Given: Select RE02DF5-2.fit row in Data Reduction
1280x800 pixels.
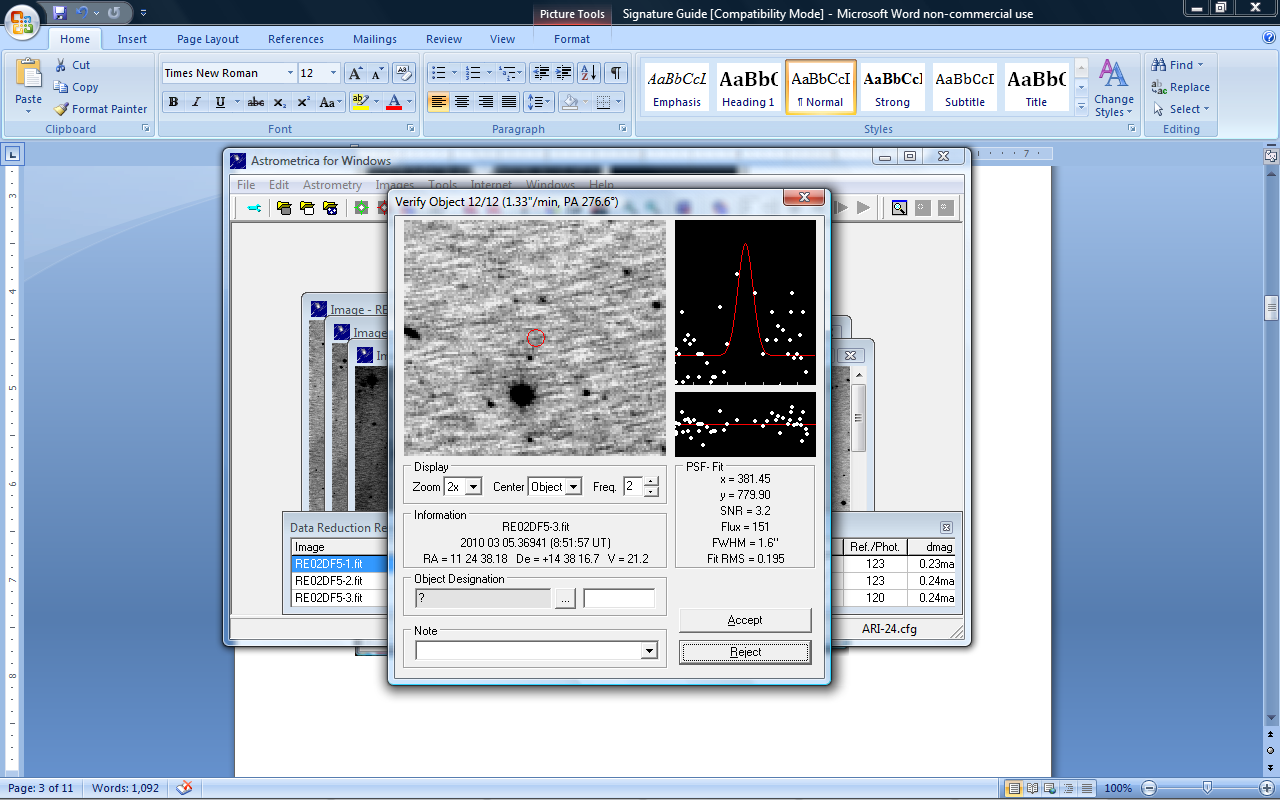Looking at the screenshot, I should (338, 581).
